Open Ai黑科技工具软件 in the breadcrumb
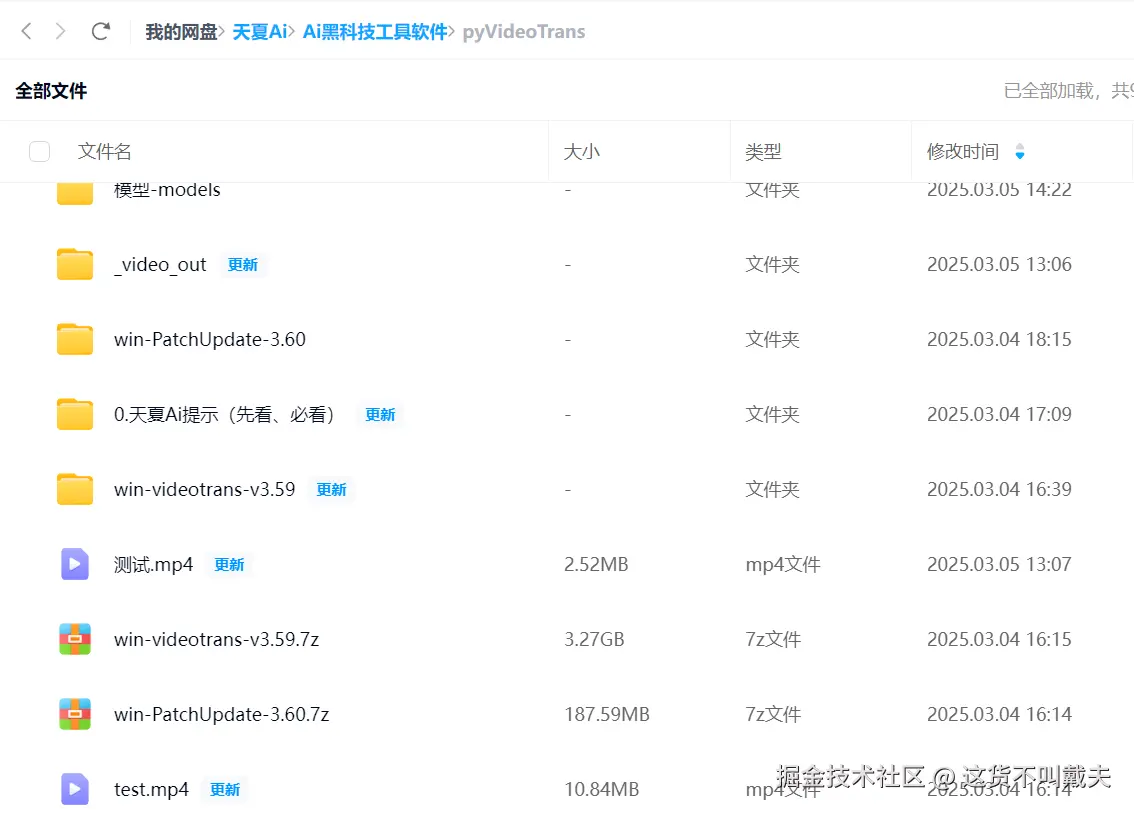 coord(375,32)
